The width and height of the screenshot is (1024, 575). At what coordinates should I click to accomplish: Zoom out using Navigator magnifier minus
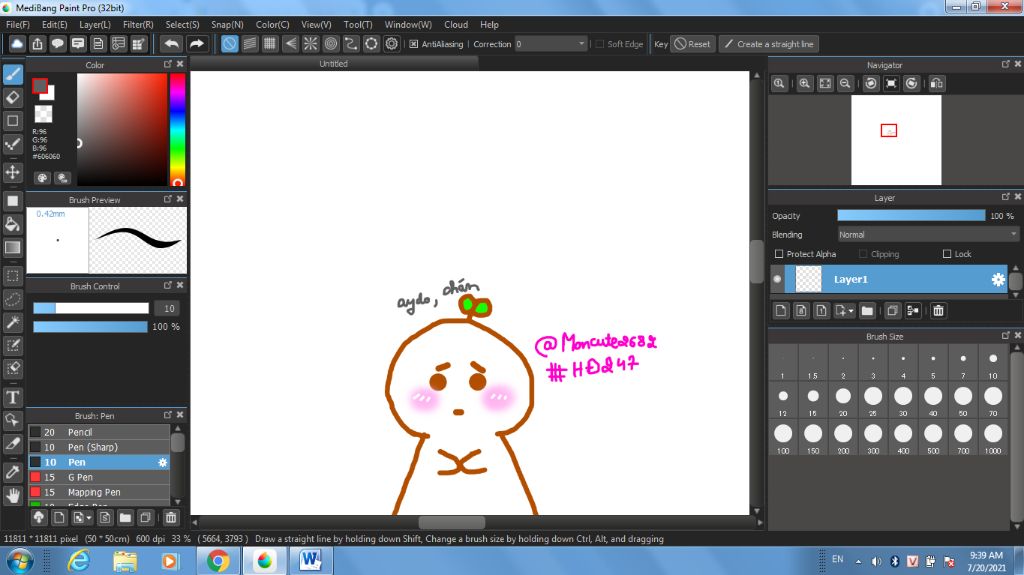point(845,84)
